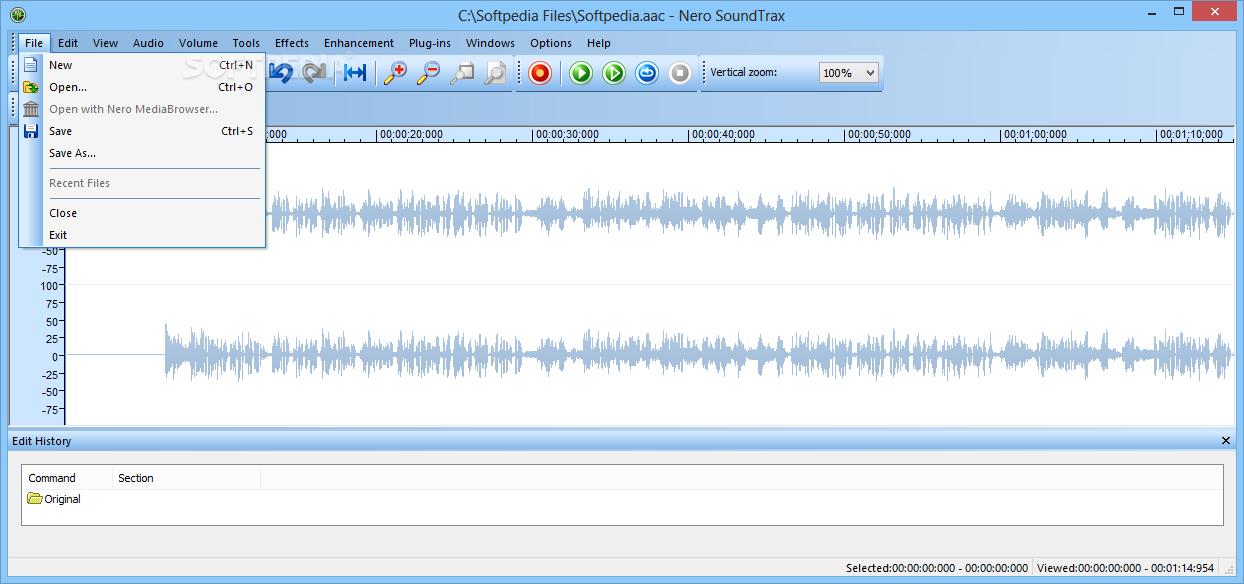
Task: Open the Options menu
Action: [551, 43]
